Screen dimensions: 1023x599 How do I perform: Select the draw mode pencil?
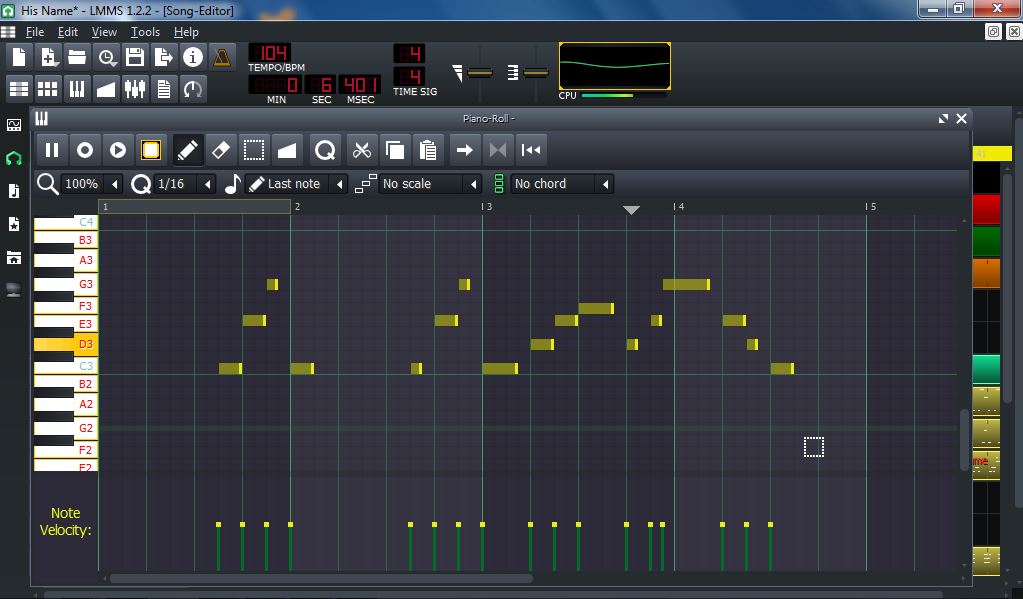[x=187, y=150]
